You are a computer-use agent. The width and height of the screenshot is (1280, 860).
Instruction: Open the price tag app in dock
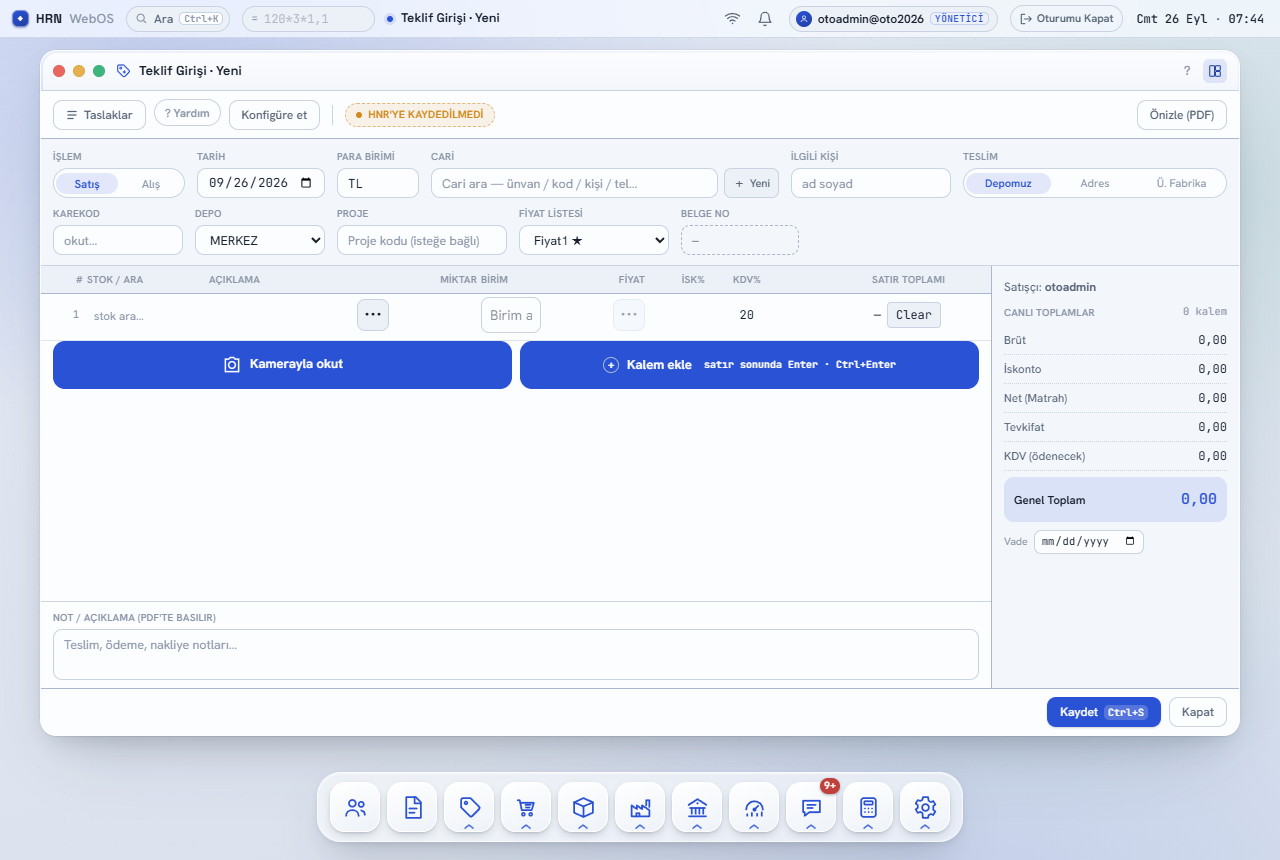pyautogui.click(x=469, y=807)
